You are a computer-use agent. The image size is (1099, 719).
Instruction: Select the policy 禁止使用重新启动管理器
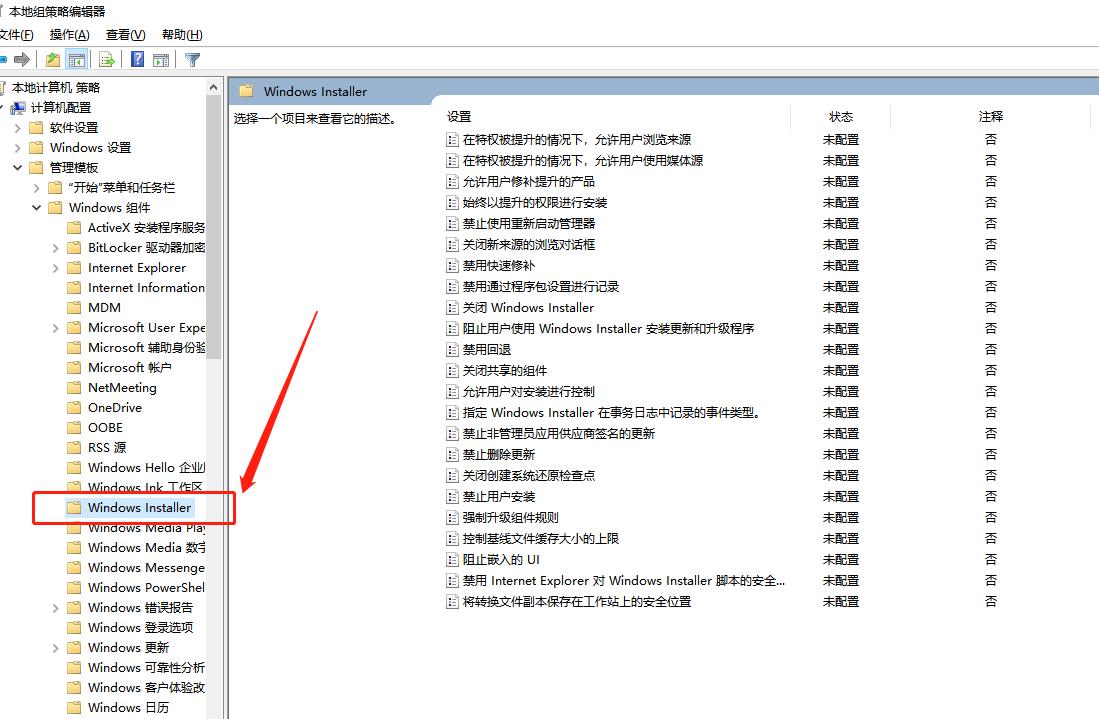[528, 224]
